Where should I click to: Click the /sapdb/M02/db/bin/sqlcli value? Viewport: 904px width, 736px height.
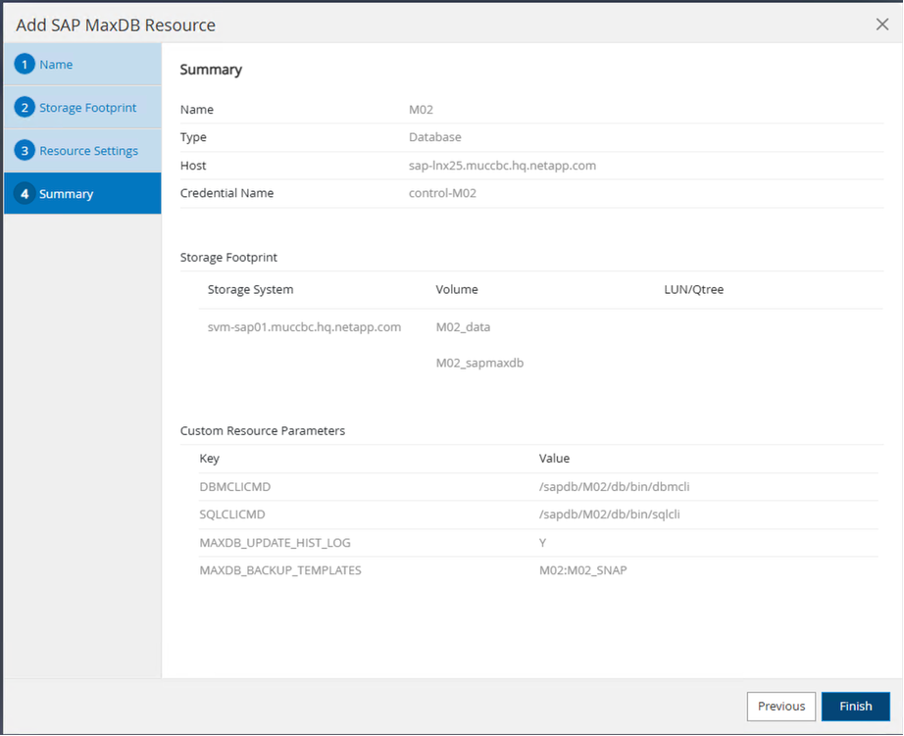[x=610, y=514]
